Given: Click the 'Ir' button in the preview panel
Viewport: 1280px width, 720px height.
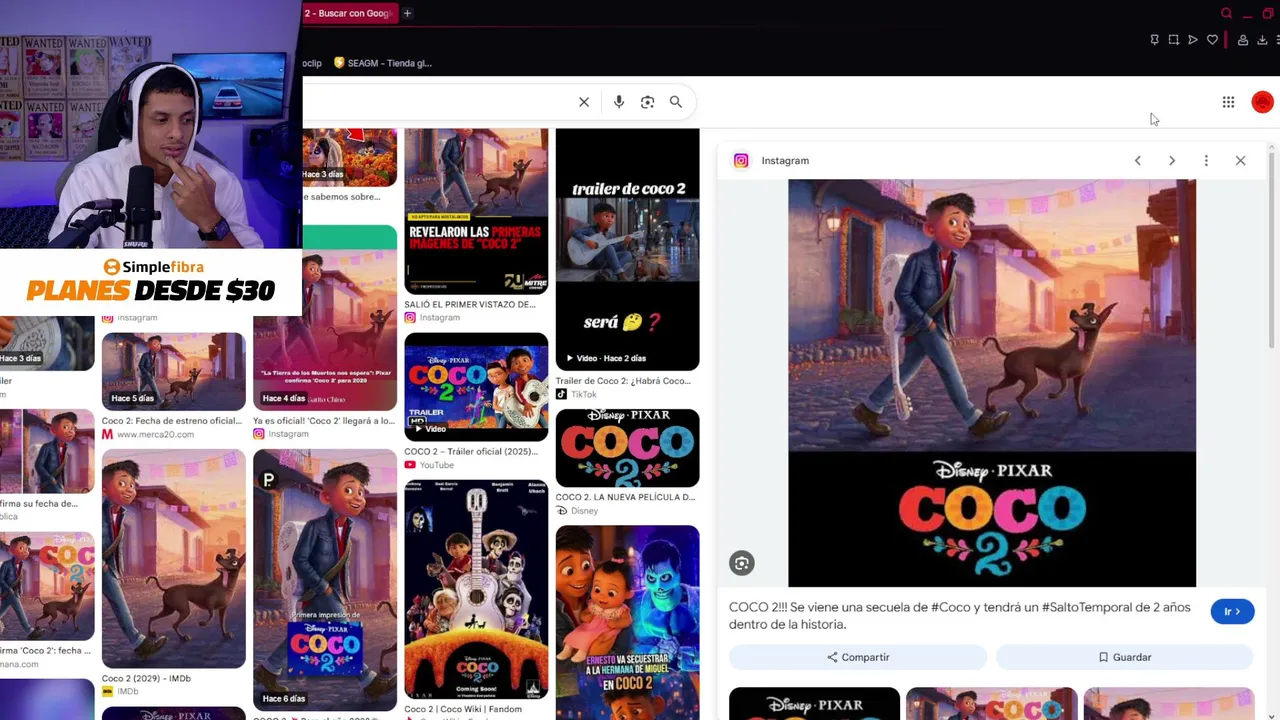Looking at the screenshot, I should click(x=1232, y=611).
